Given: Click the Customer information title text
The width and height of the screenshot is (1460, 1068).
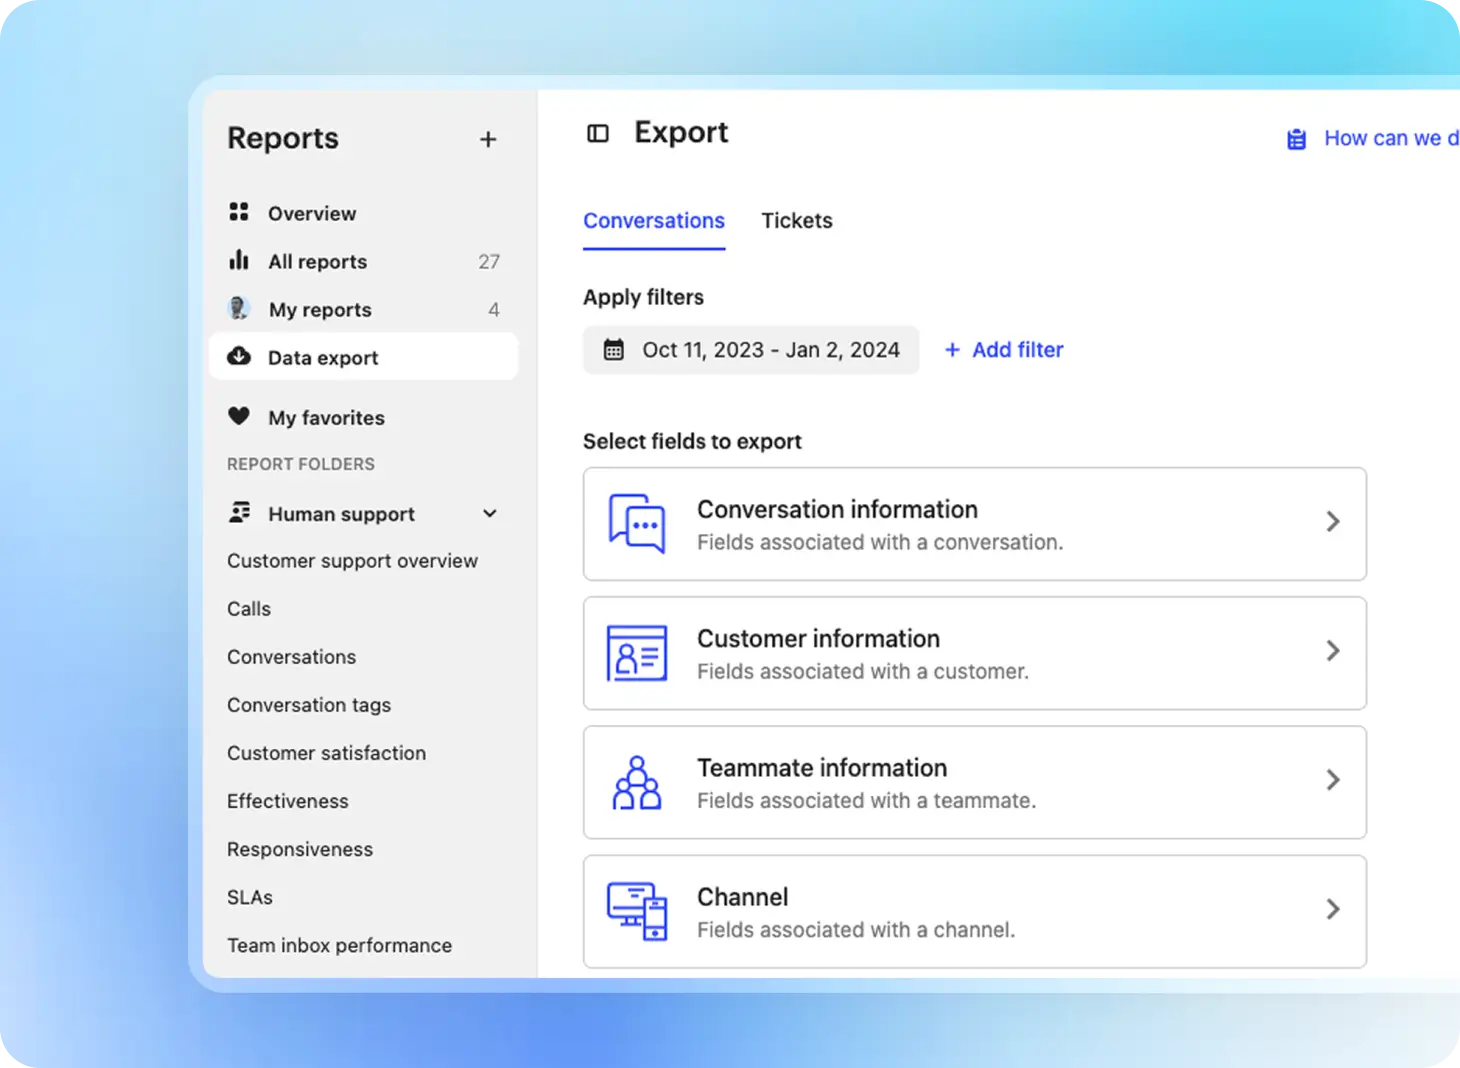Looking at the screenshot, I should point(818,638).
